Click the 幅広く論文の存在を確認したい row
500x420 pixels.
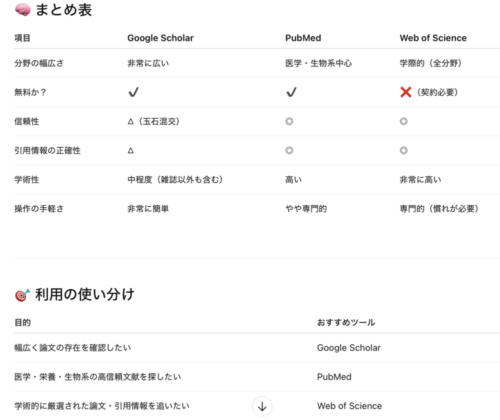tap(257, 348)
